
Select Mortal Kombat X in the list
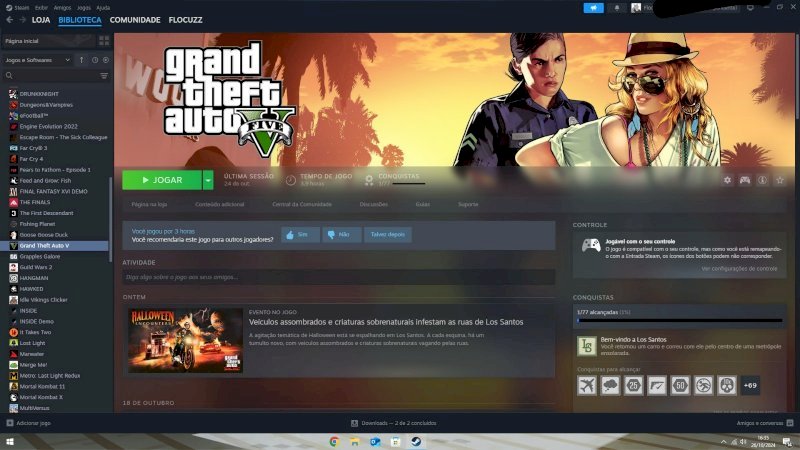41,397
